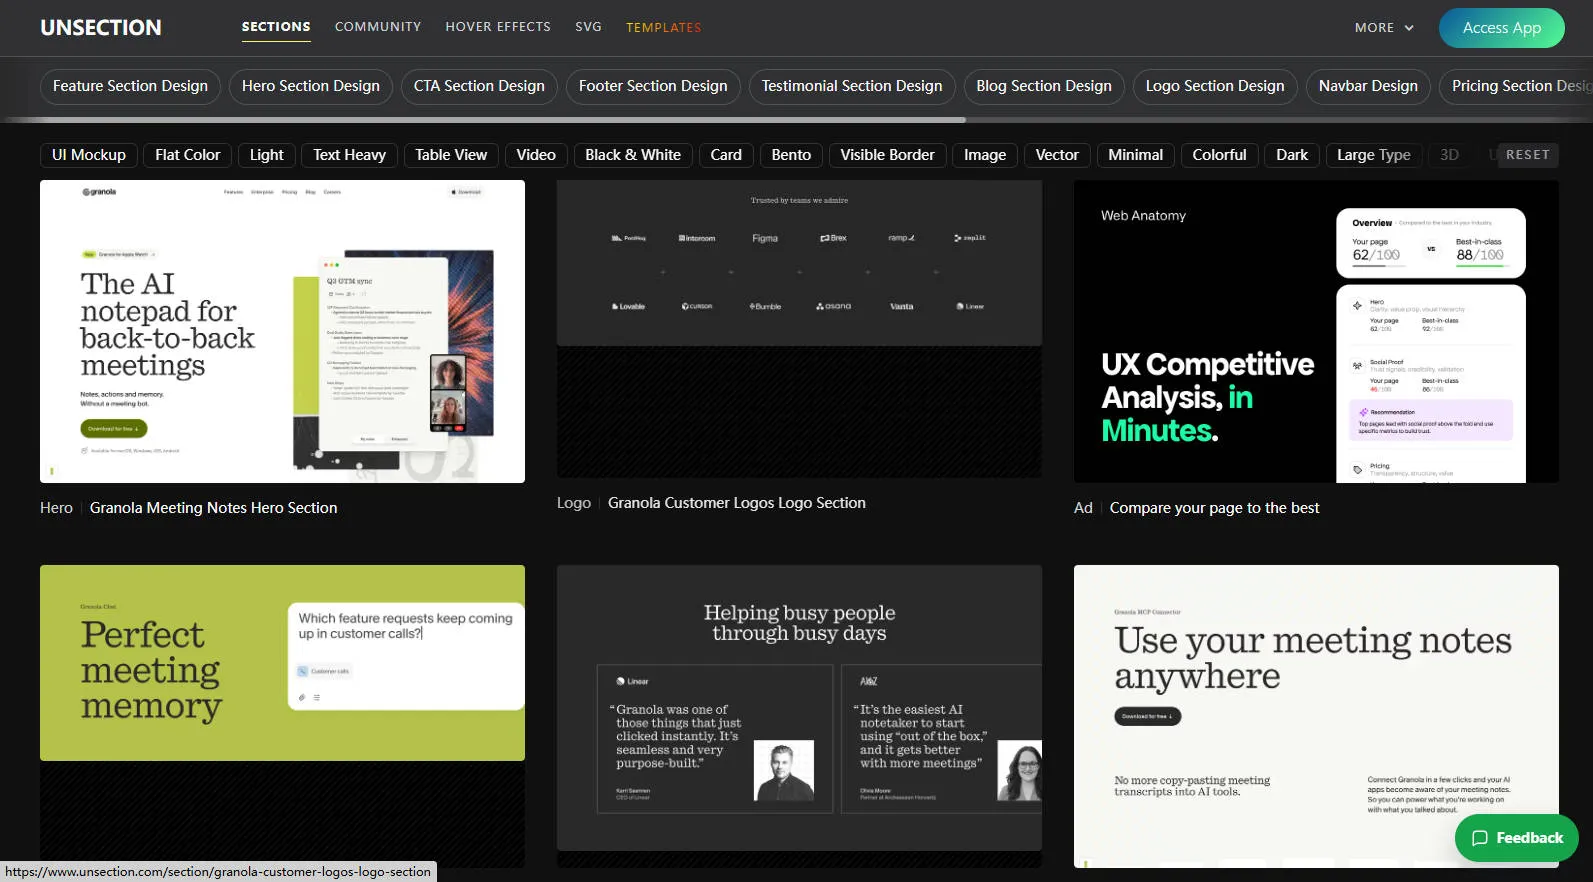Select Blog Section Design category
This screenshot has width=1593, height=882.
click(x=1044, y=86)
